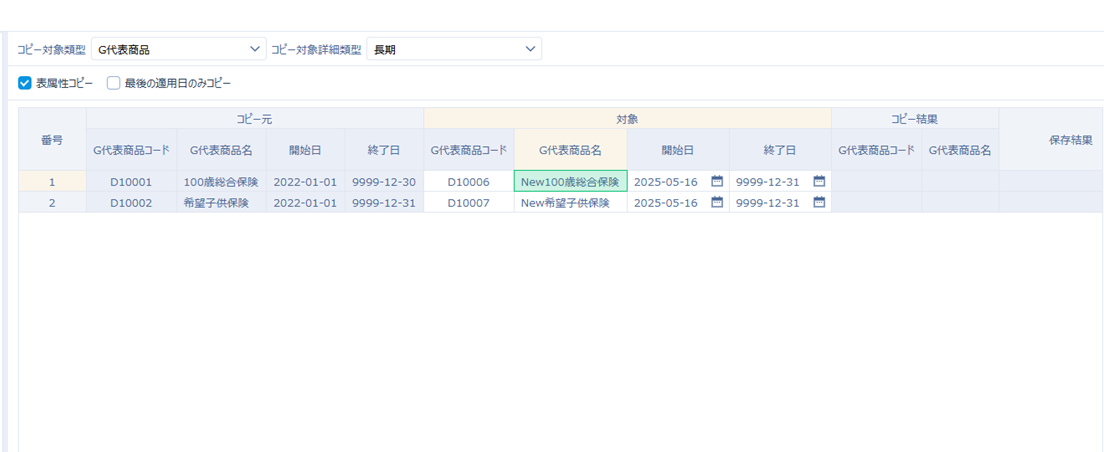Screen dimensions: 1104x452
Task: Click the 保存結果 column header
Action: [x=1069, y=140]
